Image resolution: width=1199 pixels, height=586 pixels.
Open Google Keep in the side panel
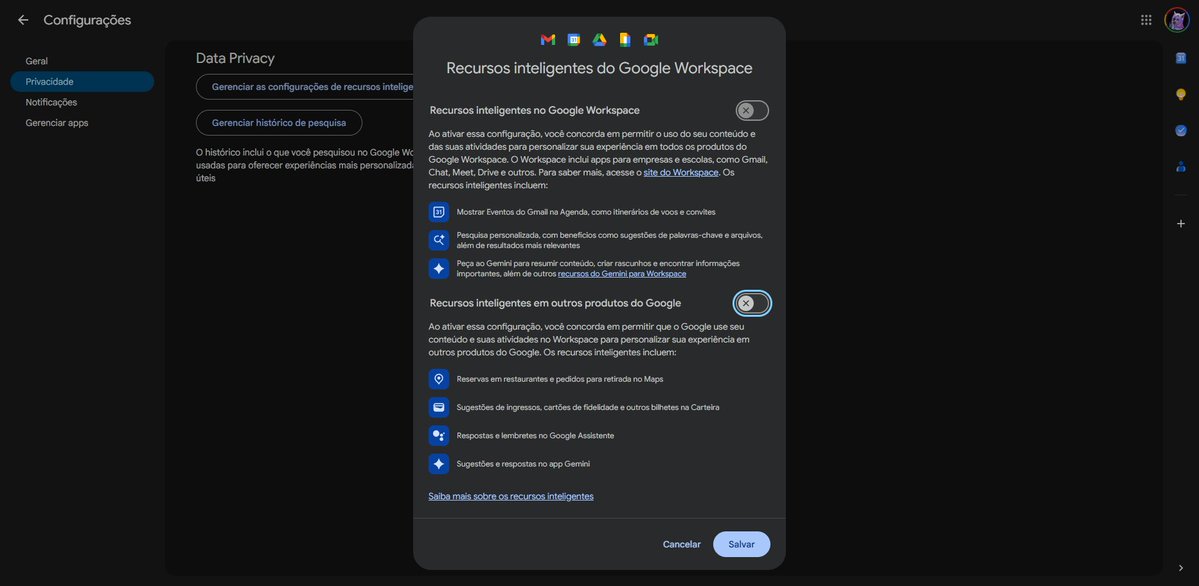[1181, 94]
